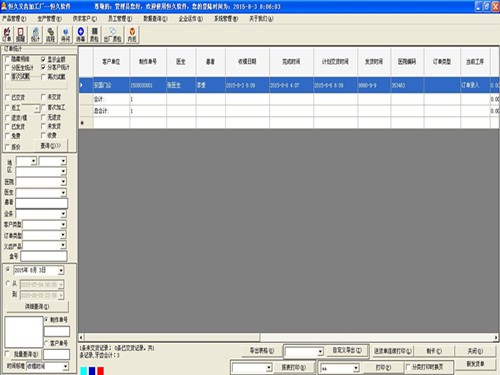Click the 出厂质检 toolbar icon
This screenshot has width=500, height=375.
click(113, 35)
